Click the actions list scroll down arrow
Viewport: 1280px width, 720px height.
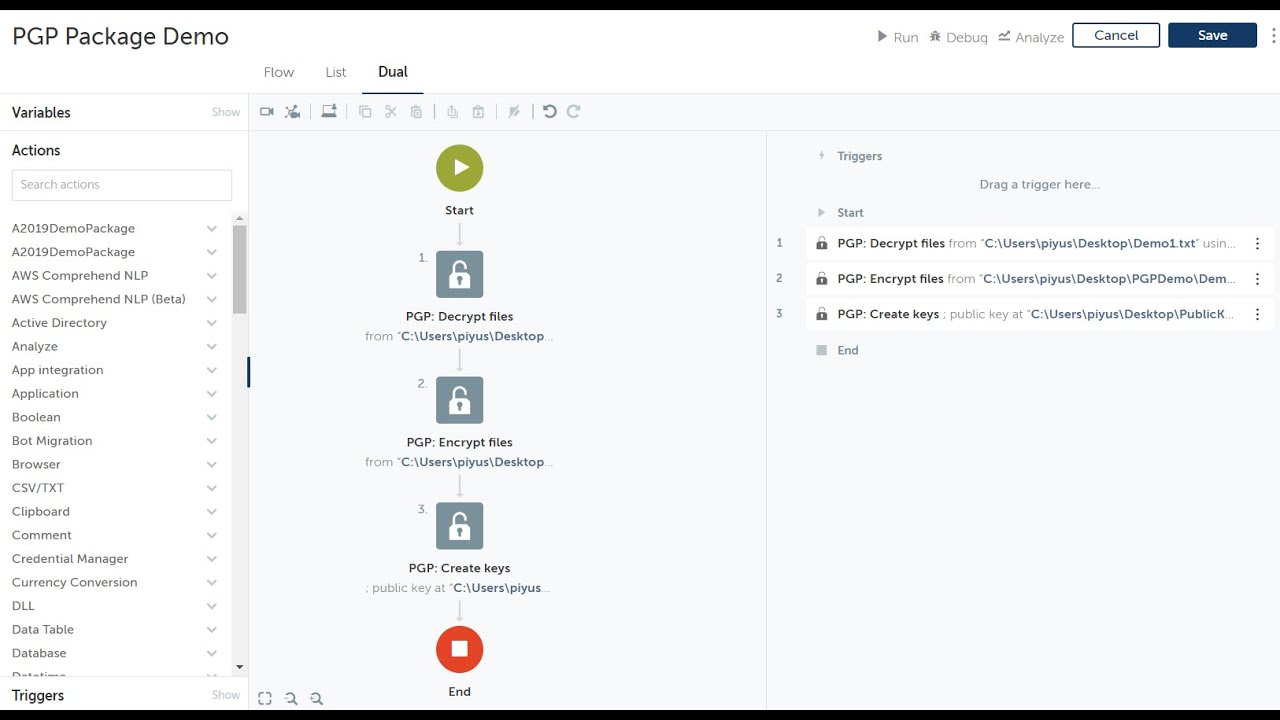239,667
